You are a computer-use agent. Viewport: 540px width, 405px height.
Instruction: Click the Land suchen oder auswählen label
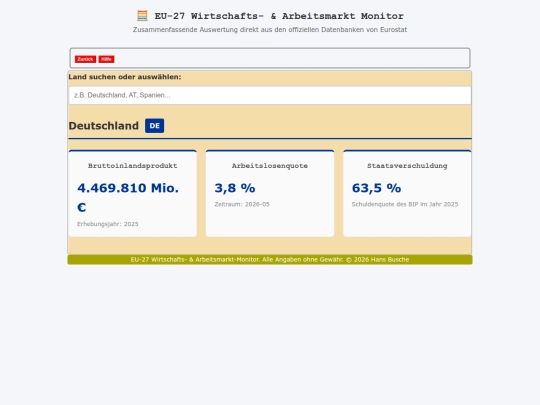click(x=125, y=77)
